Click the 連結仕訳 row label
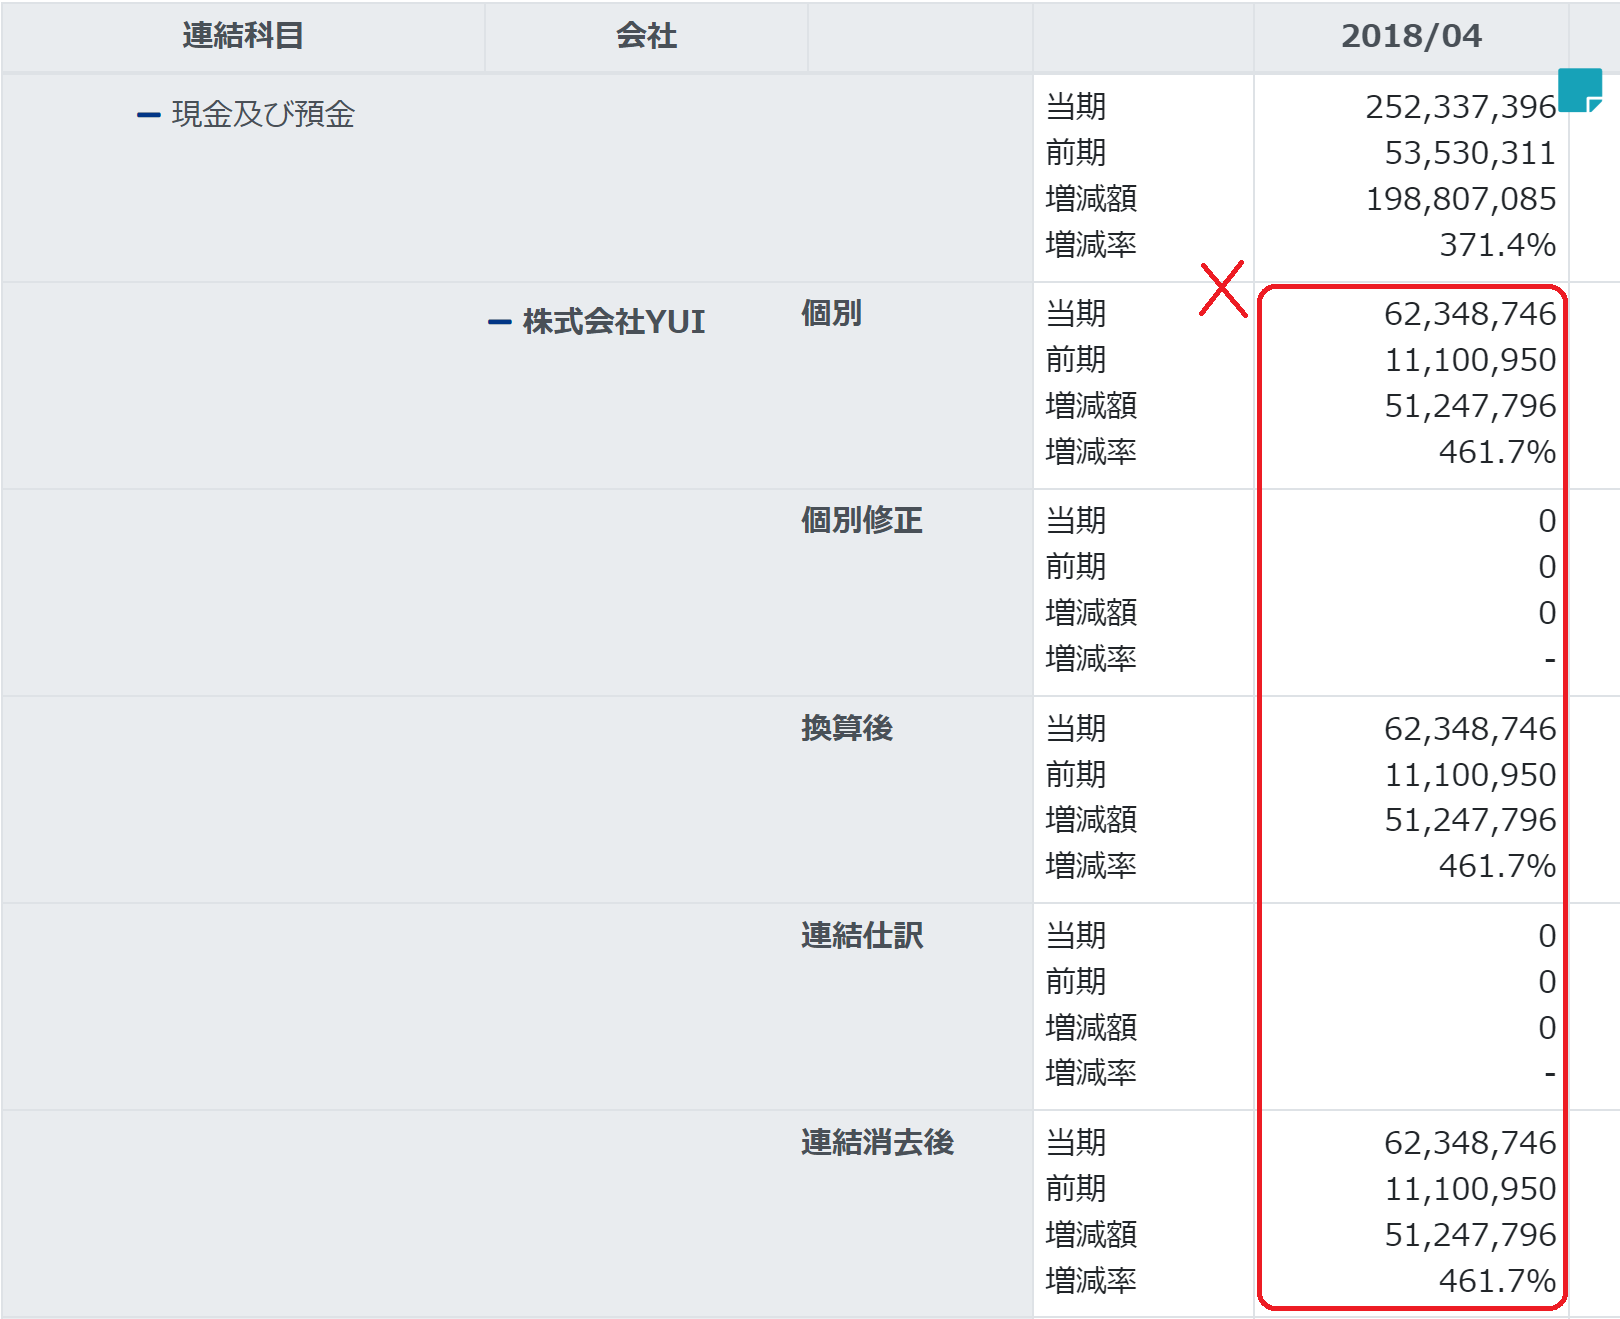 [861, 936]
